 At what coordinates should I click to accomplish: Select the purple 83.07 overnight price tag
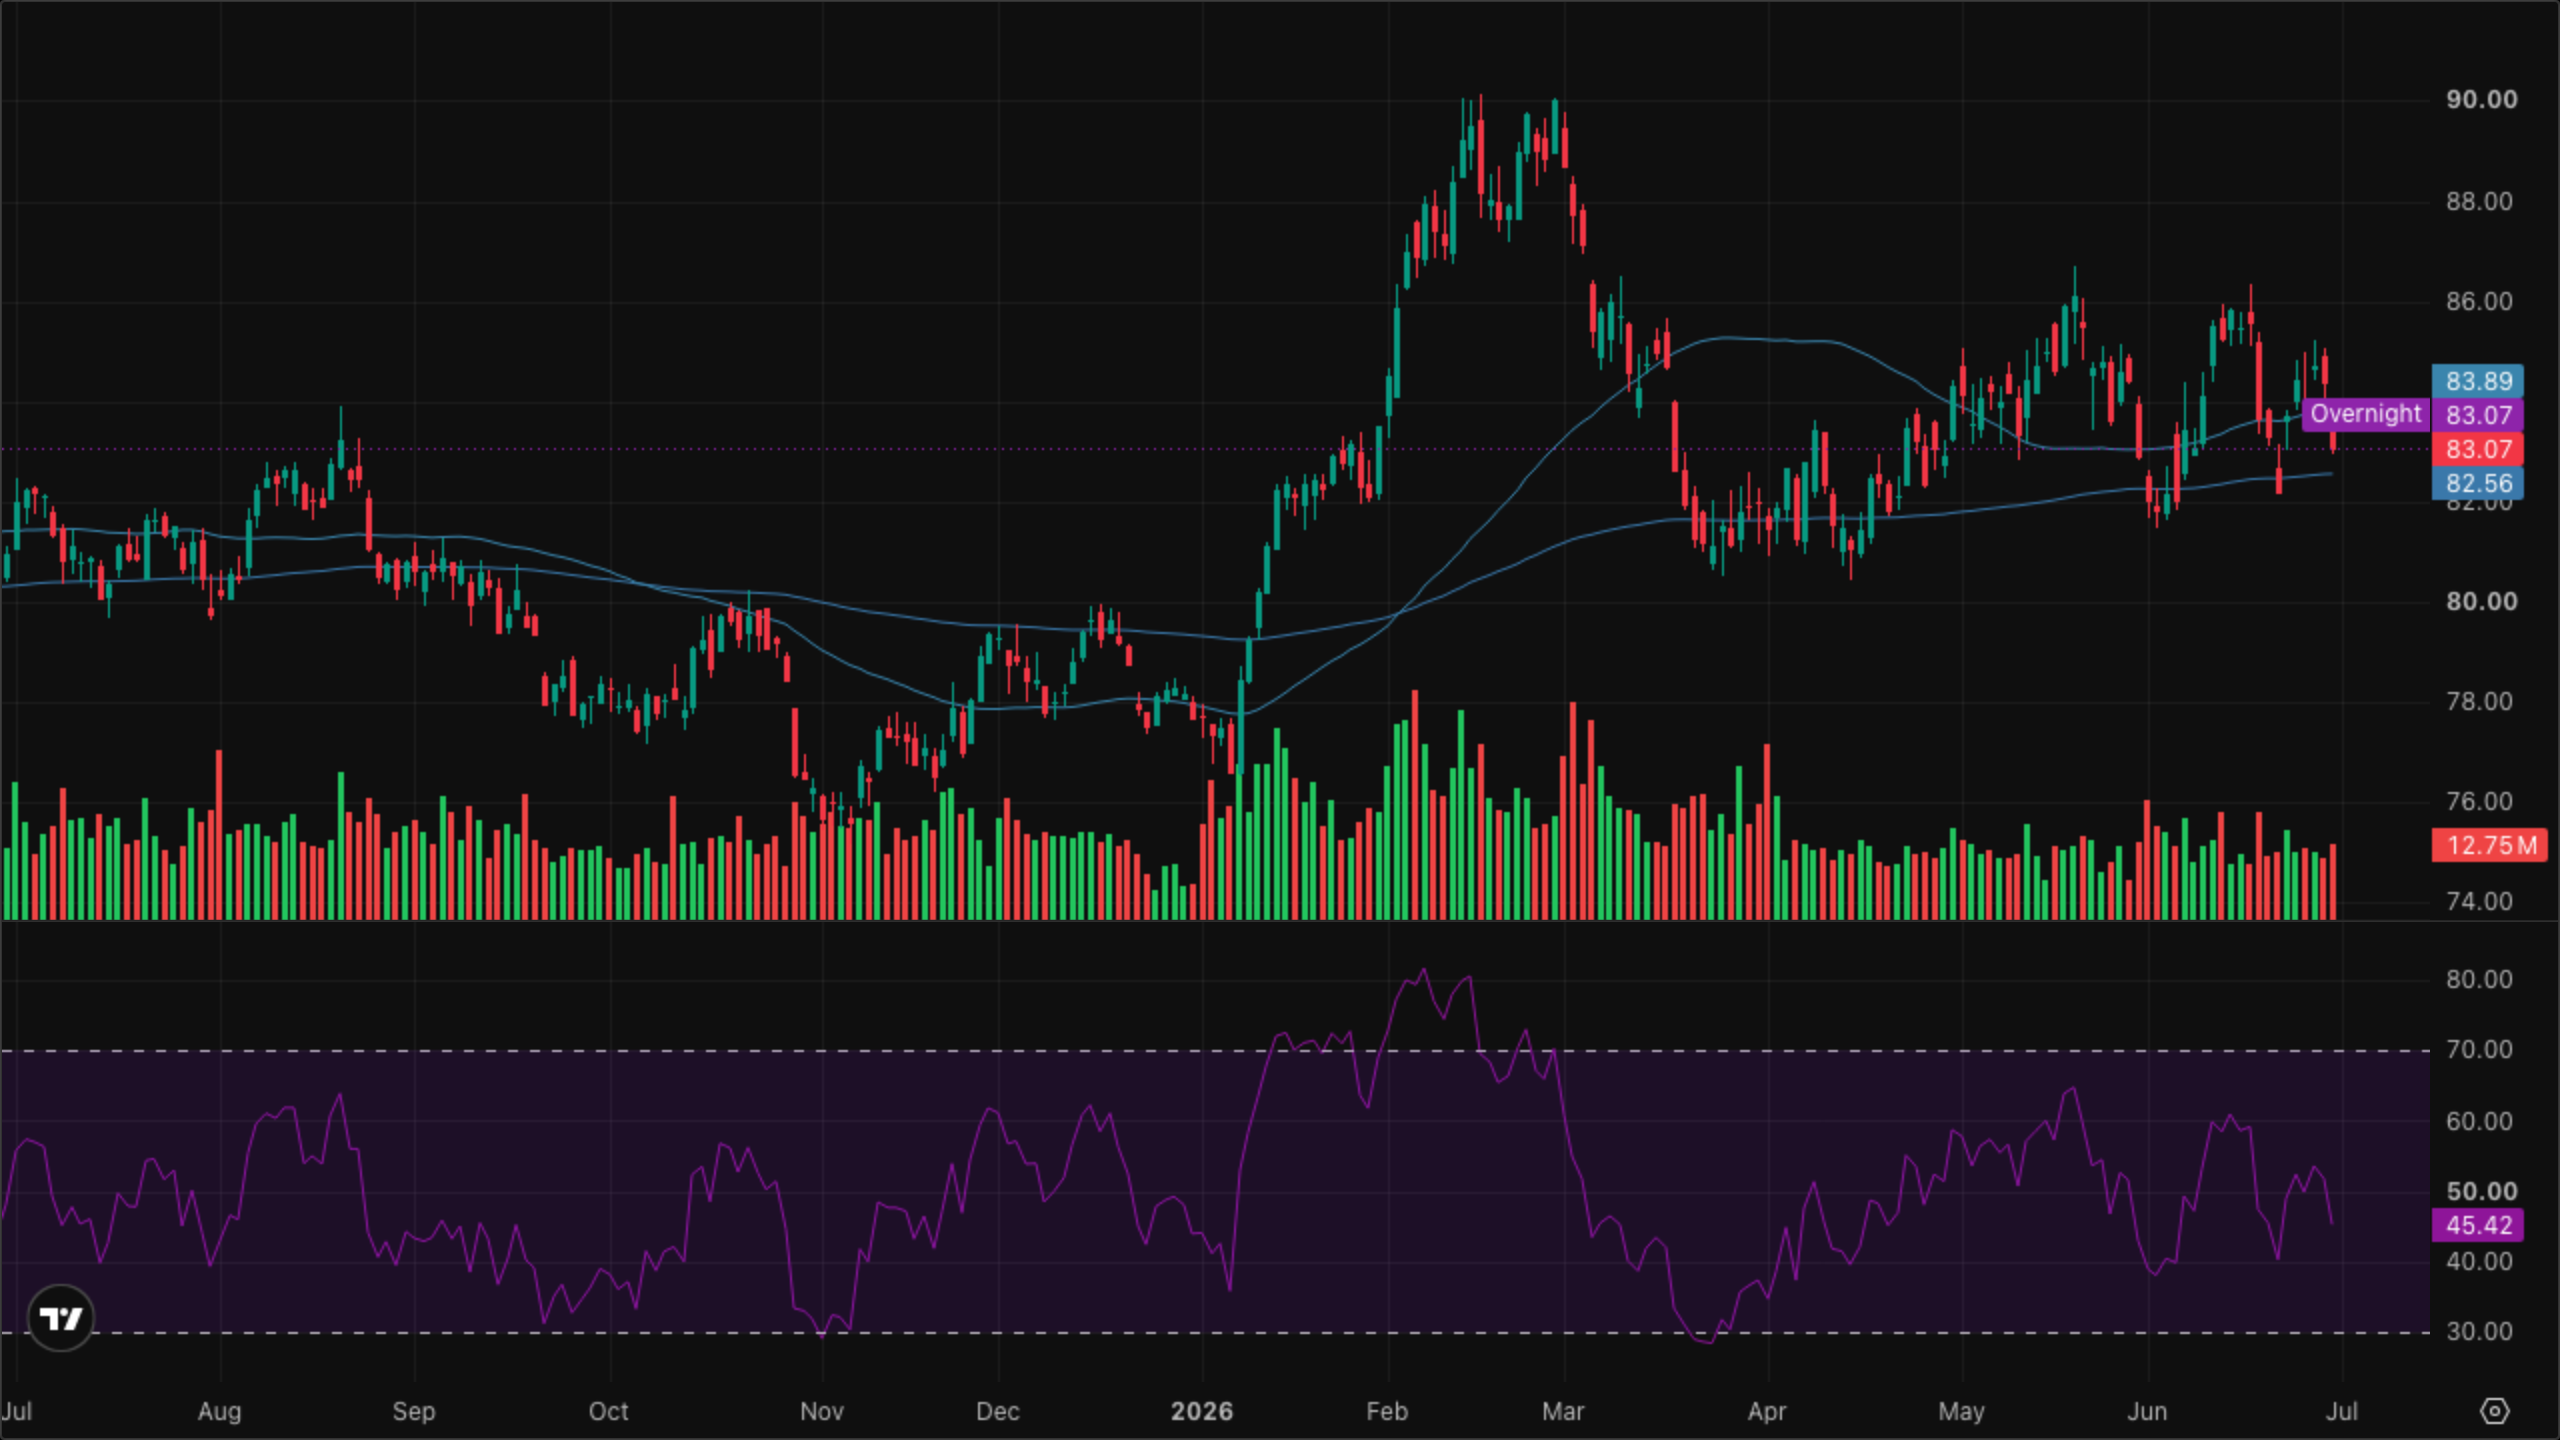(x=2478, y=415)
